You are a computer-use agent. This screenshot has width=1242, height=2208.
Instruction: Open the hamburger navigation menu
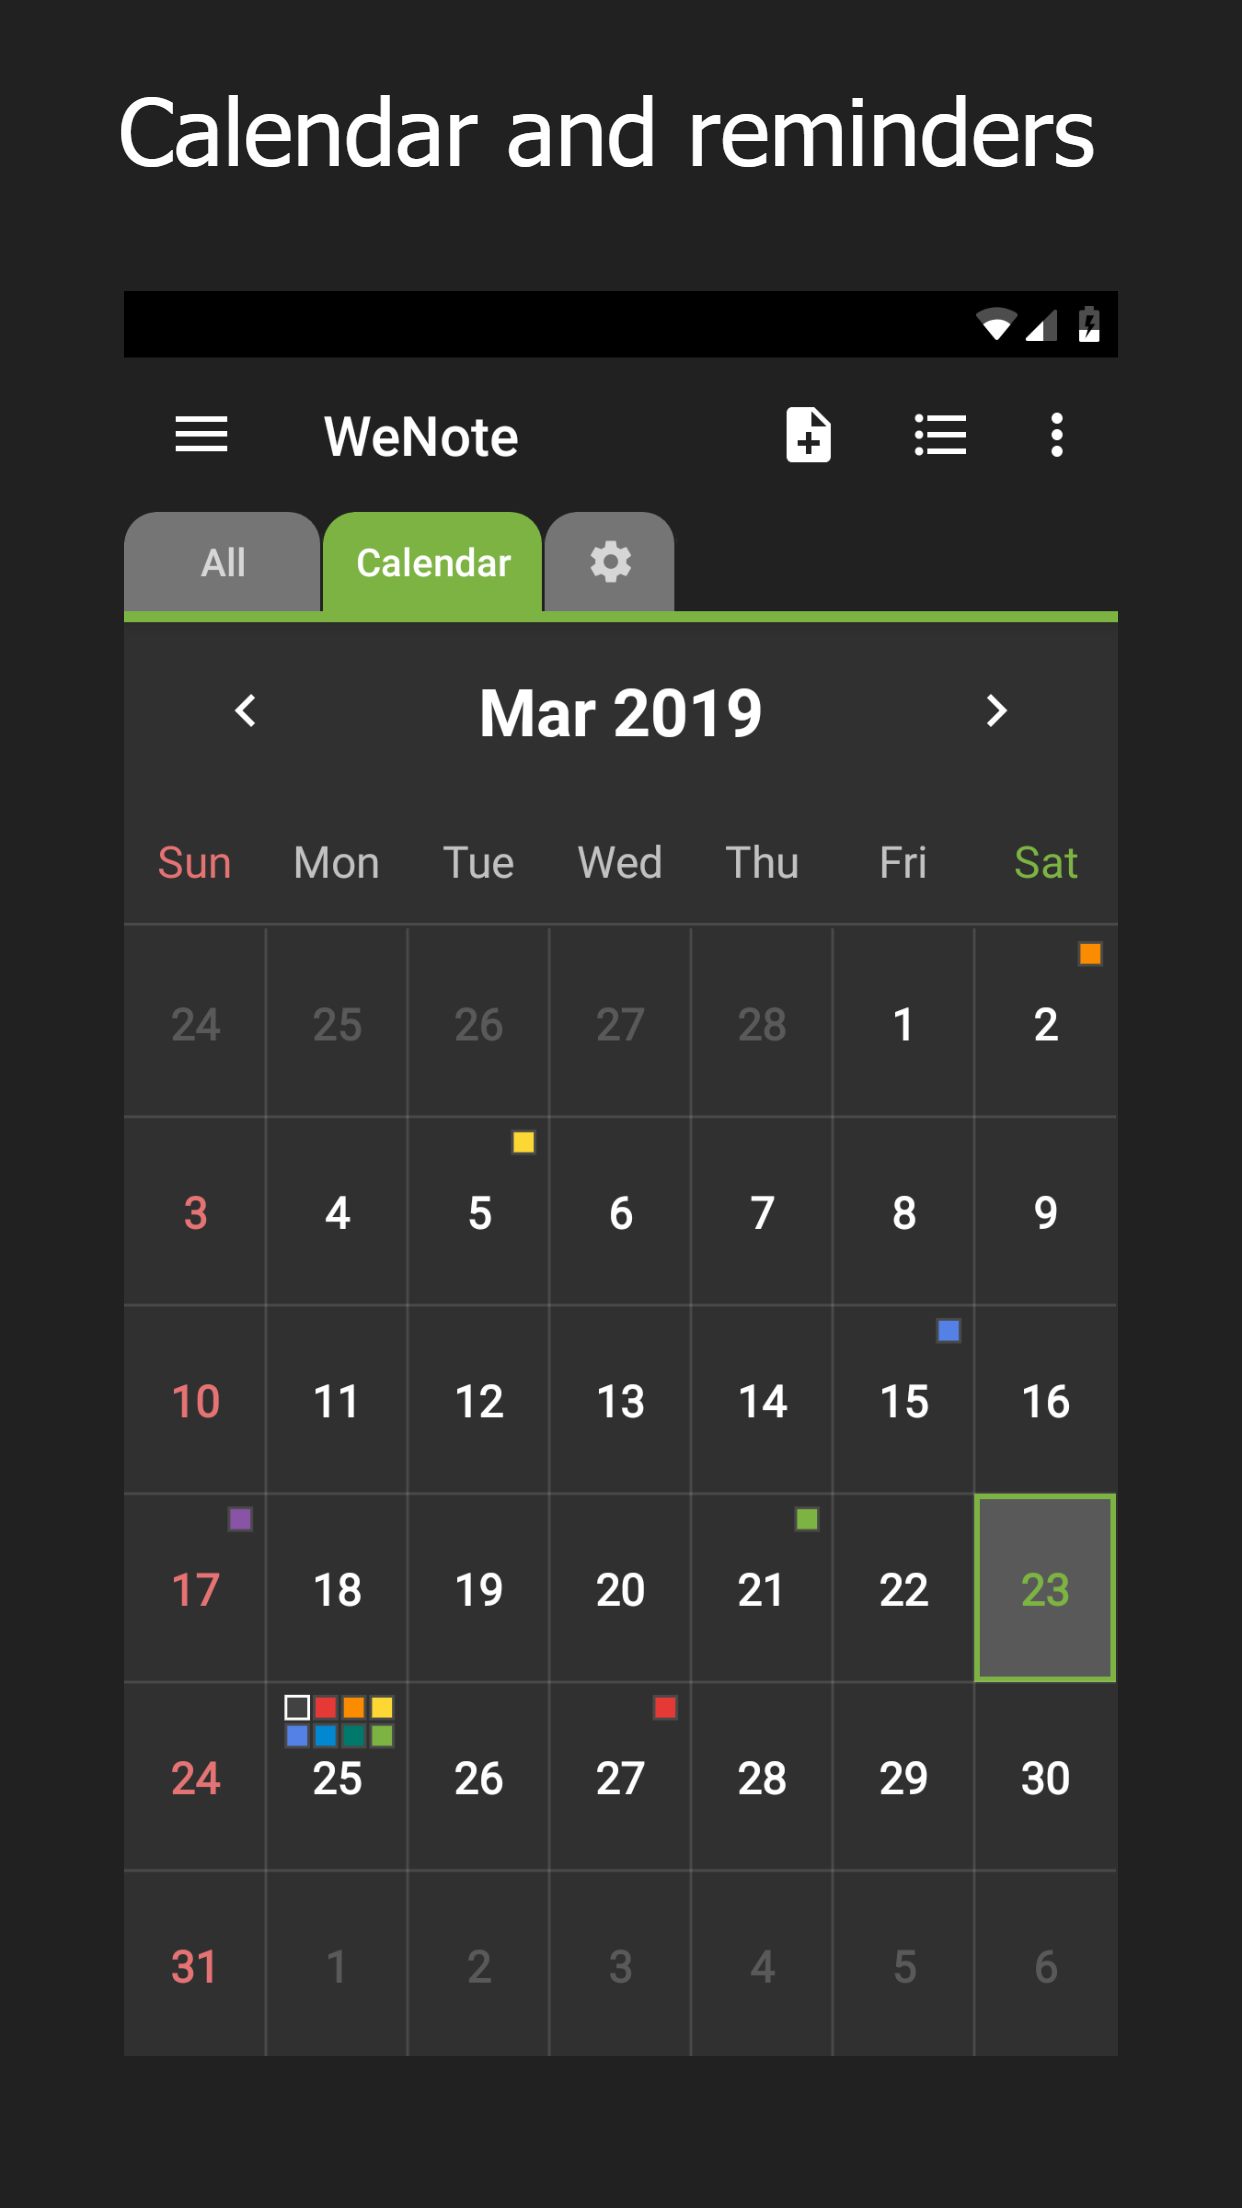click(201, 435)
